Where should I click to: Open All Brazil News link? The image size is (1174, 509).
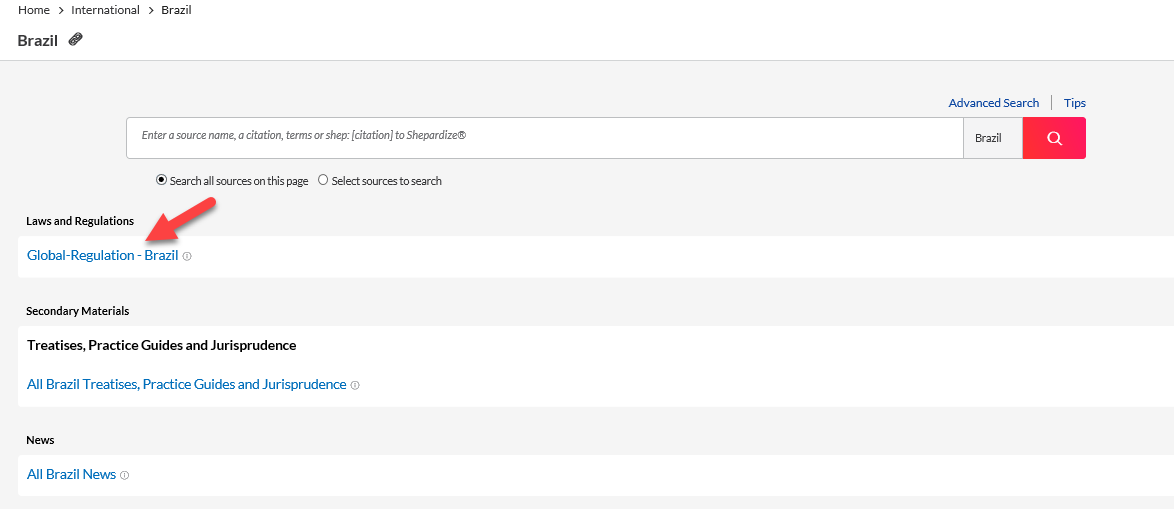(x=71, y=475)
